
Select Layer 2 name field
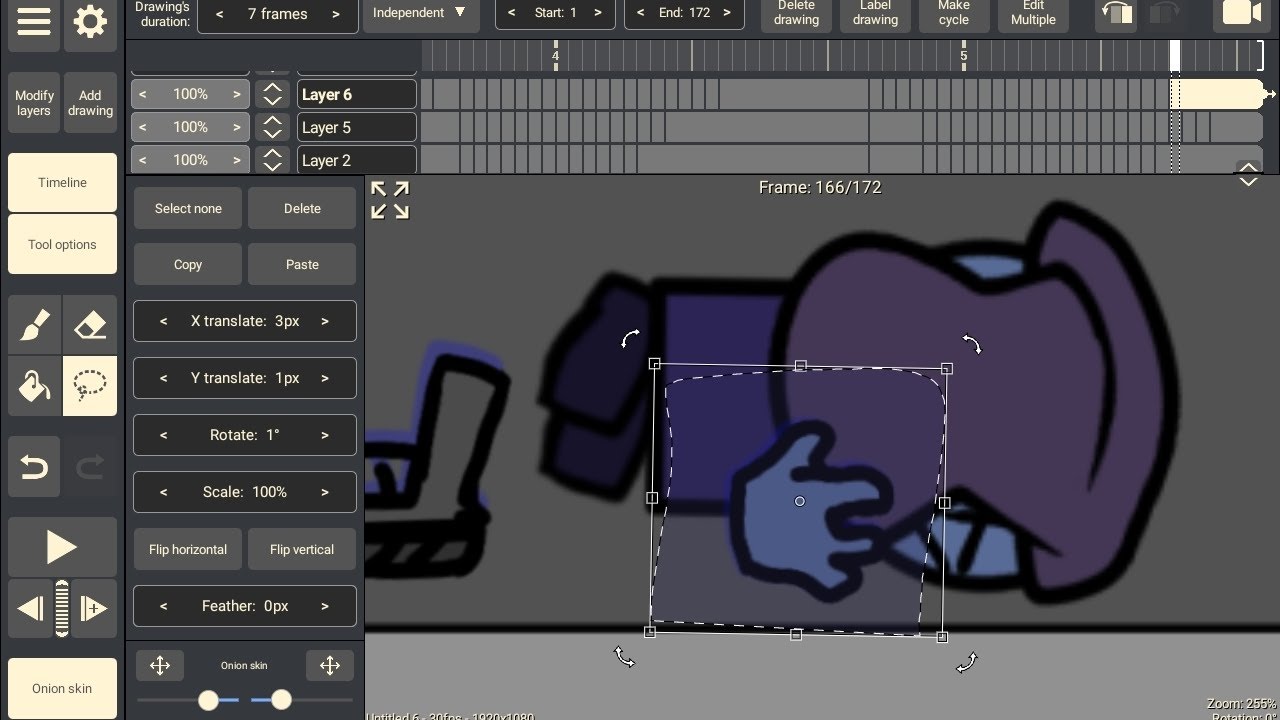[356, 160]
